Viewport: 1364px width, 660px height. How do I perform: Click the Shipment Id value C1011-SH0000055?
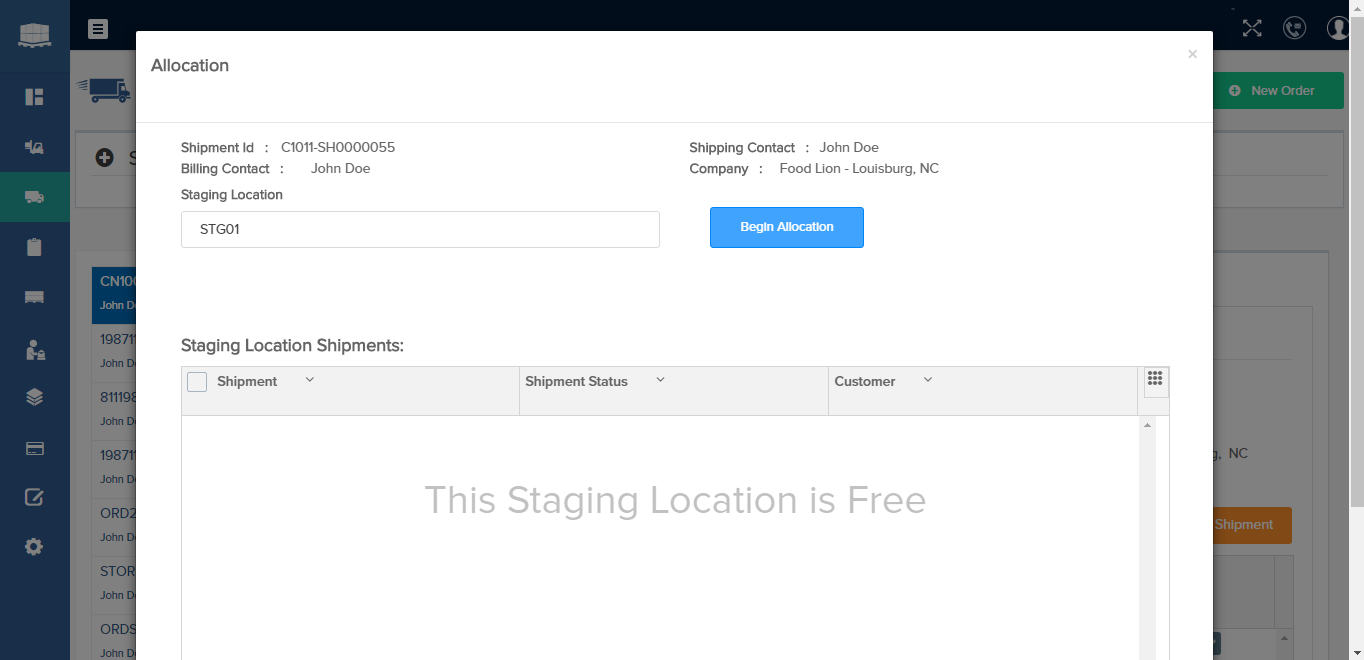click(x=338, y=147)
